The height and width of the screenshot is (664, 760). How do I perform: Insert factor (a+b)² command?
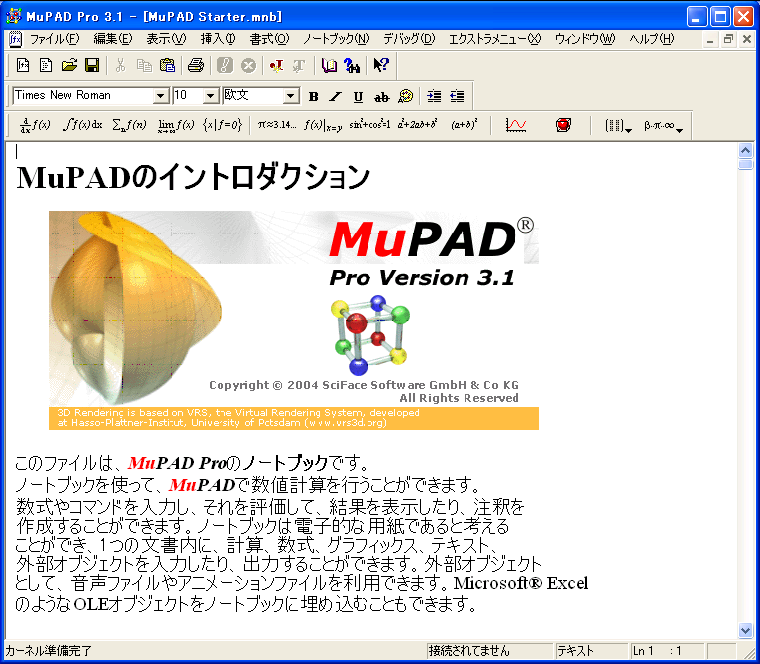coord(464,126)
